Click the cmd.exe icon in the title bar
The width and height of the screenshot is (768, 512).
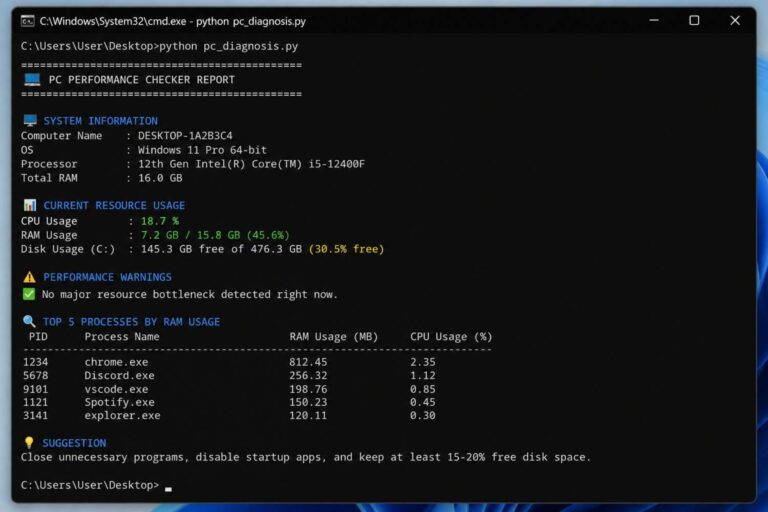coord(27,21)
